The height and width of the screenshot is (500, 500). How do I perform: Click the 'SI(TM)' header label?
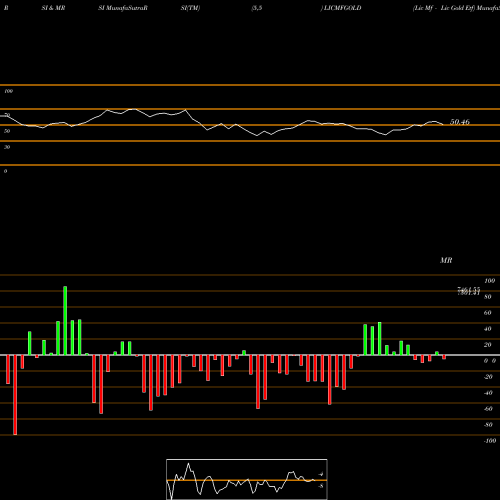pos(190,8)
